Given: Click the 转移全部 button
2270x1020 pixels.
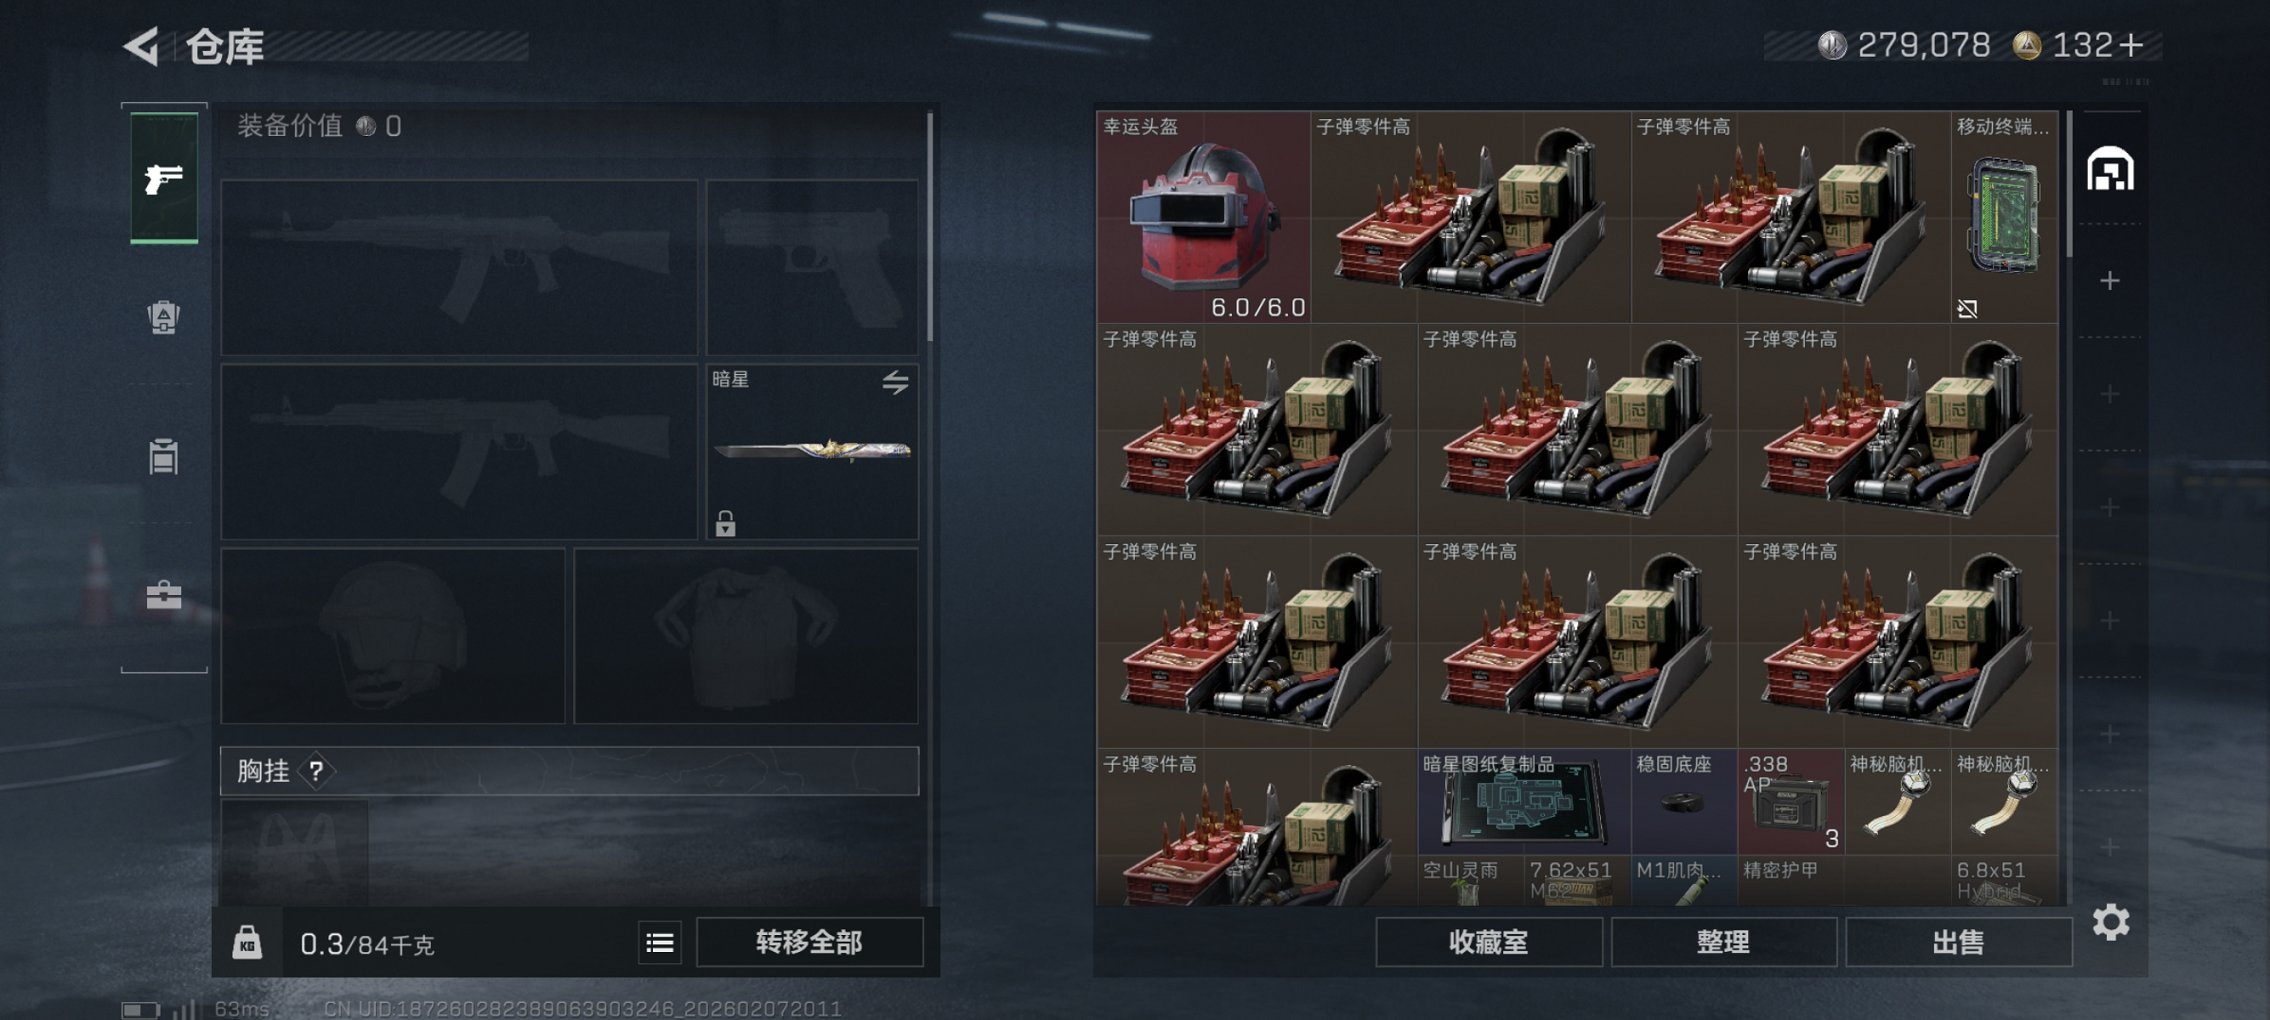Looking at the screenshot, I should (809, 942).
